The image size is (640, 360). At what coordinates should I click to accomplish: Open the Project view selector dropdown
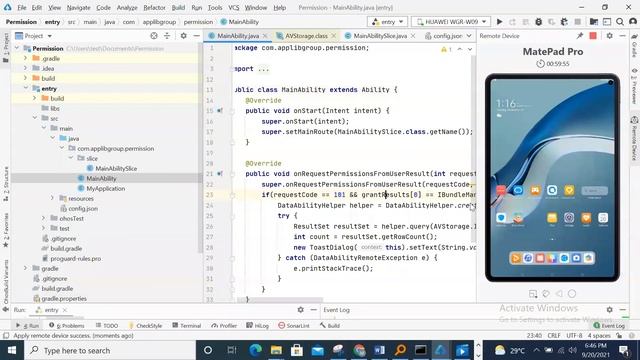(33, 36)
